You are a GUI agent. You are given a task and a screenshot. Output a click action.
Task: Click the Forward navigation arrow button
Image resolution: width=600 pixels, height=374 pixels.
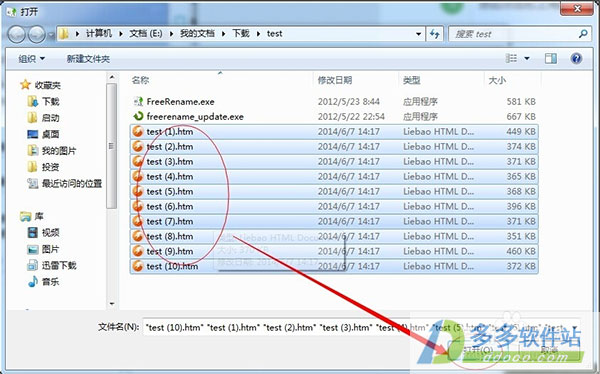(x=37, y=35)
